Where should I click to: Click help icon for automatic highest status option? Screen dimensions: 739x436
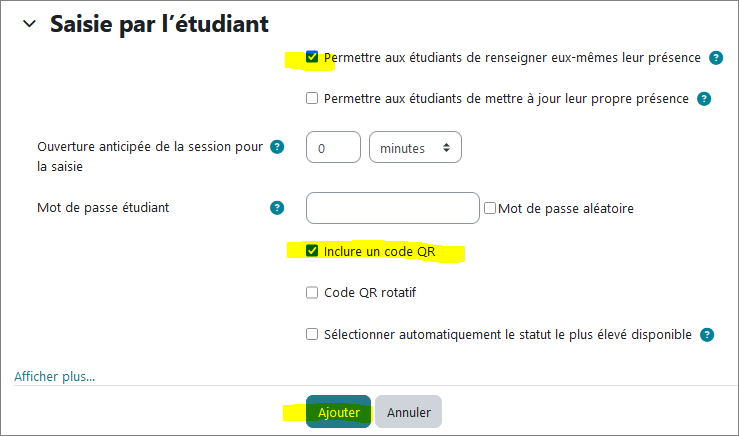707,335
